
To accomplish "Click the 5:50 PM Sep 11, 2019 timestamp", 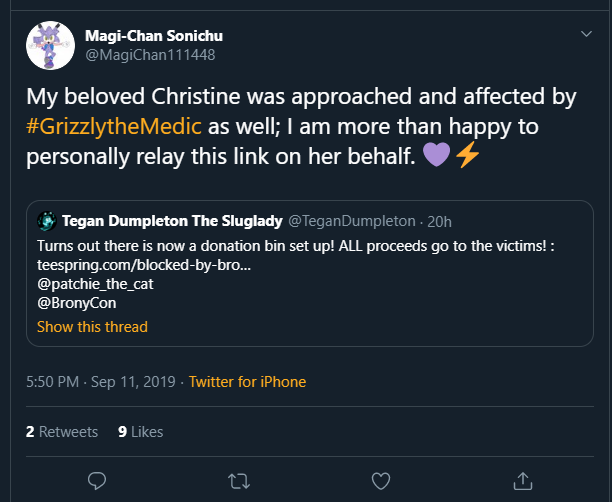I will pos(101,382).
